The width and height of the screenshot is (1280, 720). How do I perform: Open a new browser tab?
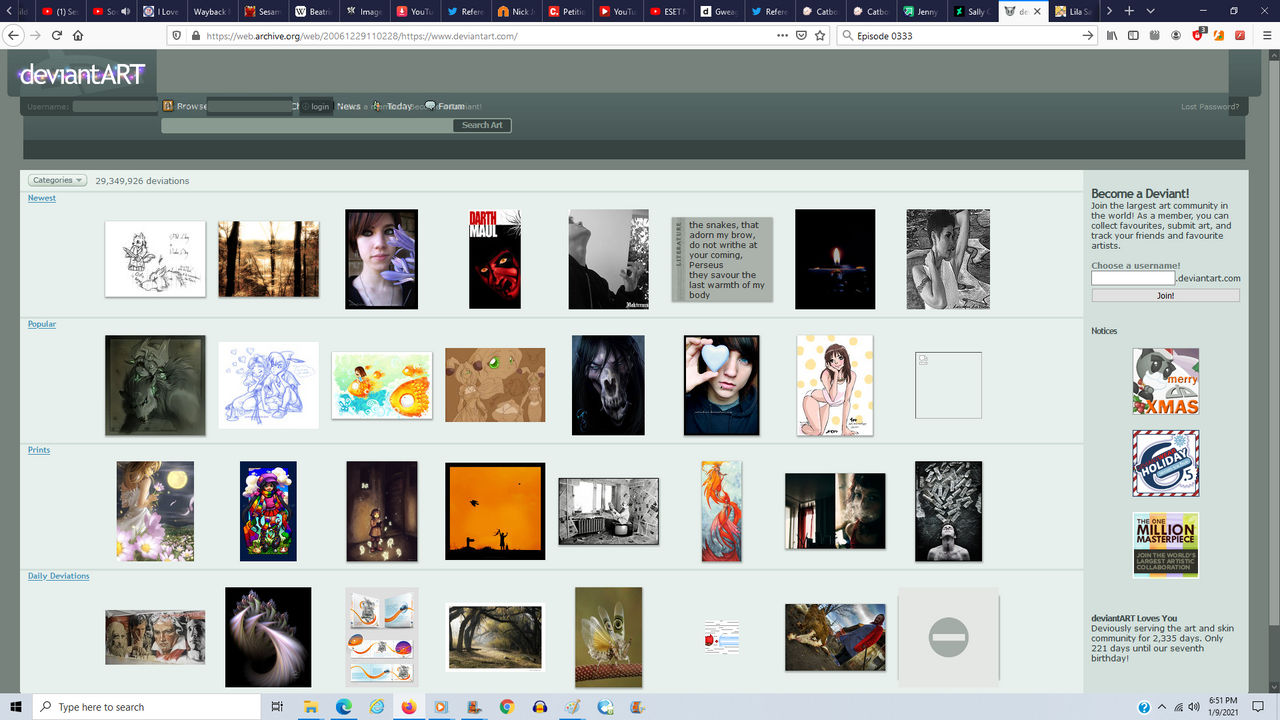click(x=1129, y=11)
